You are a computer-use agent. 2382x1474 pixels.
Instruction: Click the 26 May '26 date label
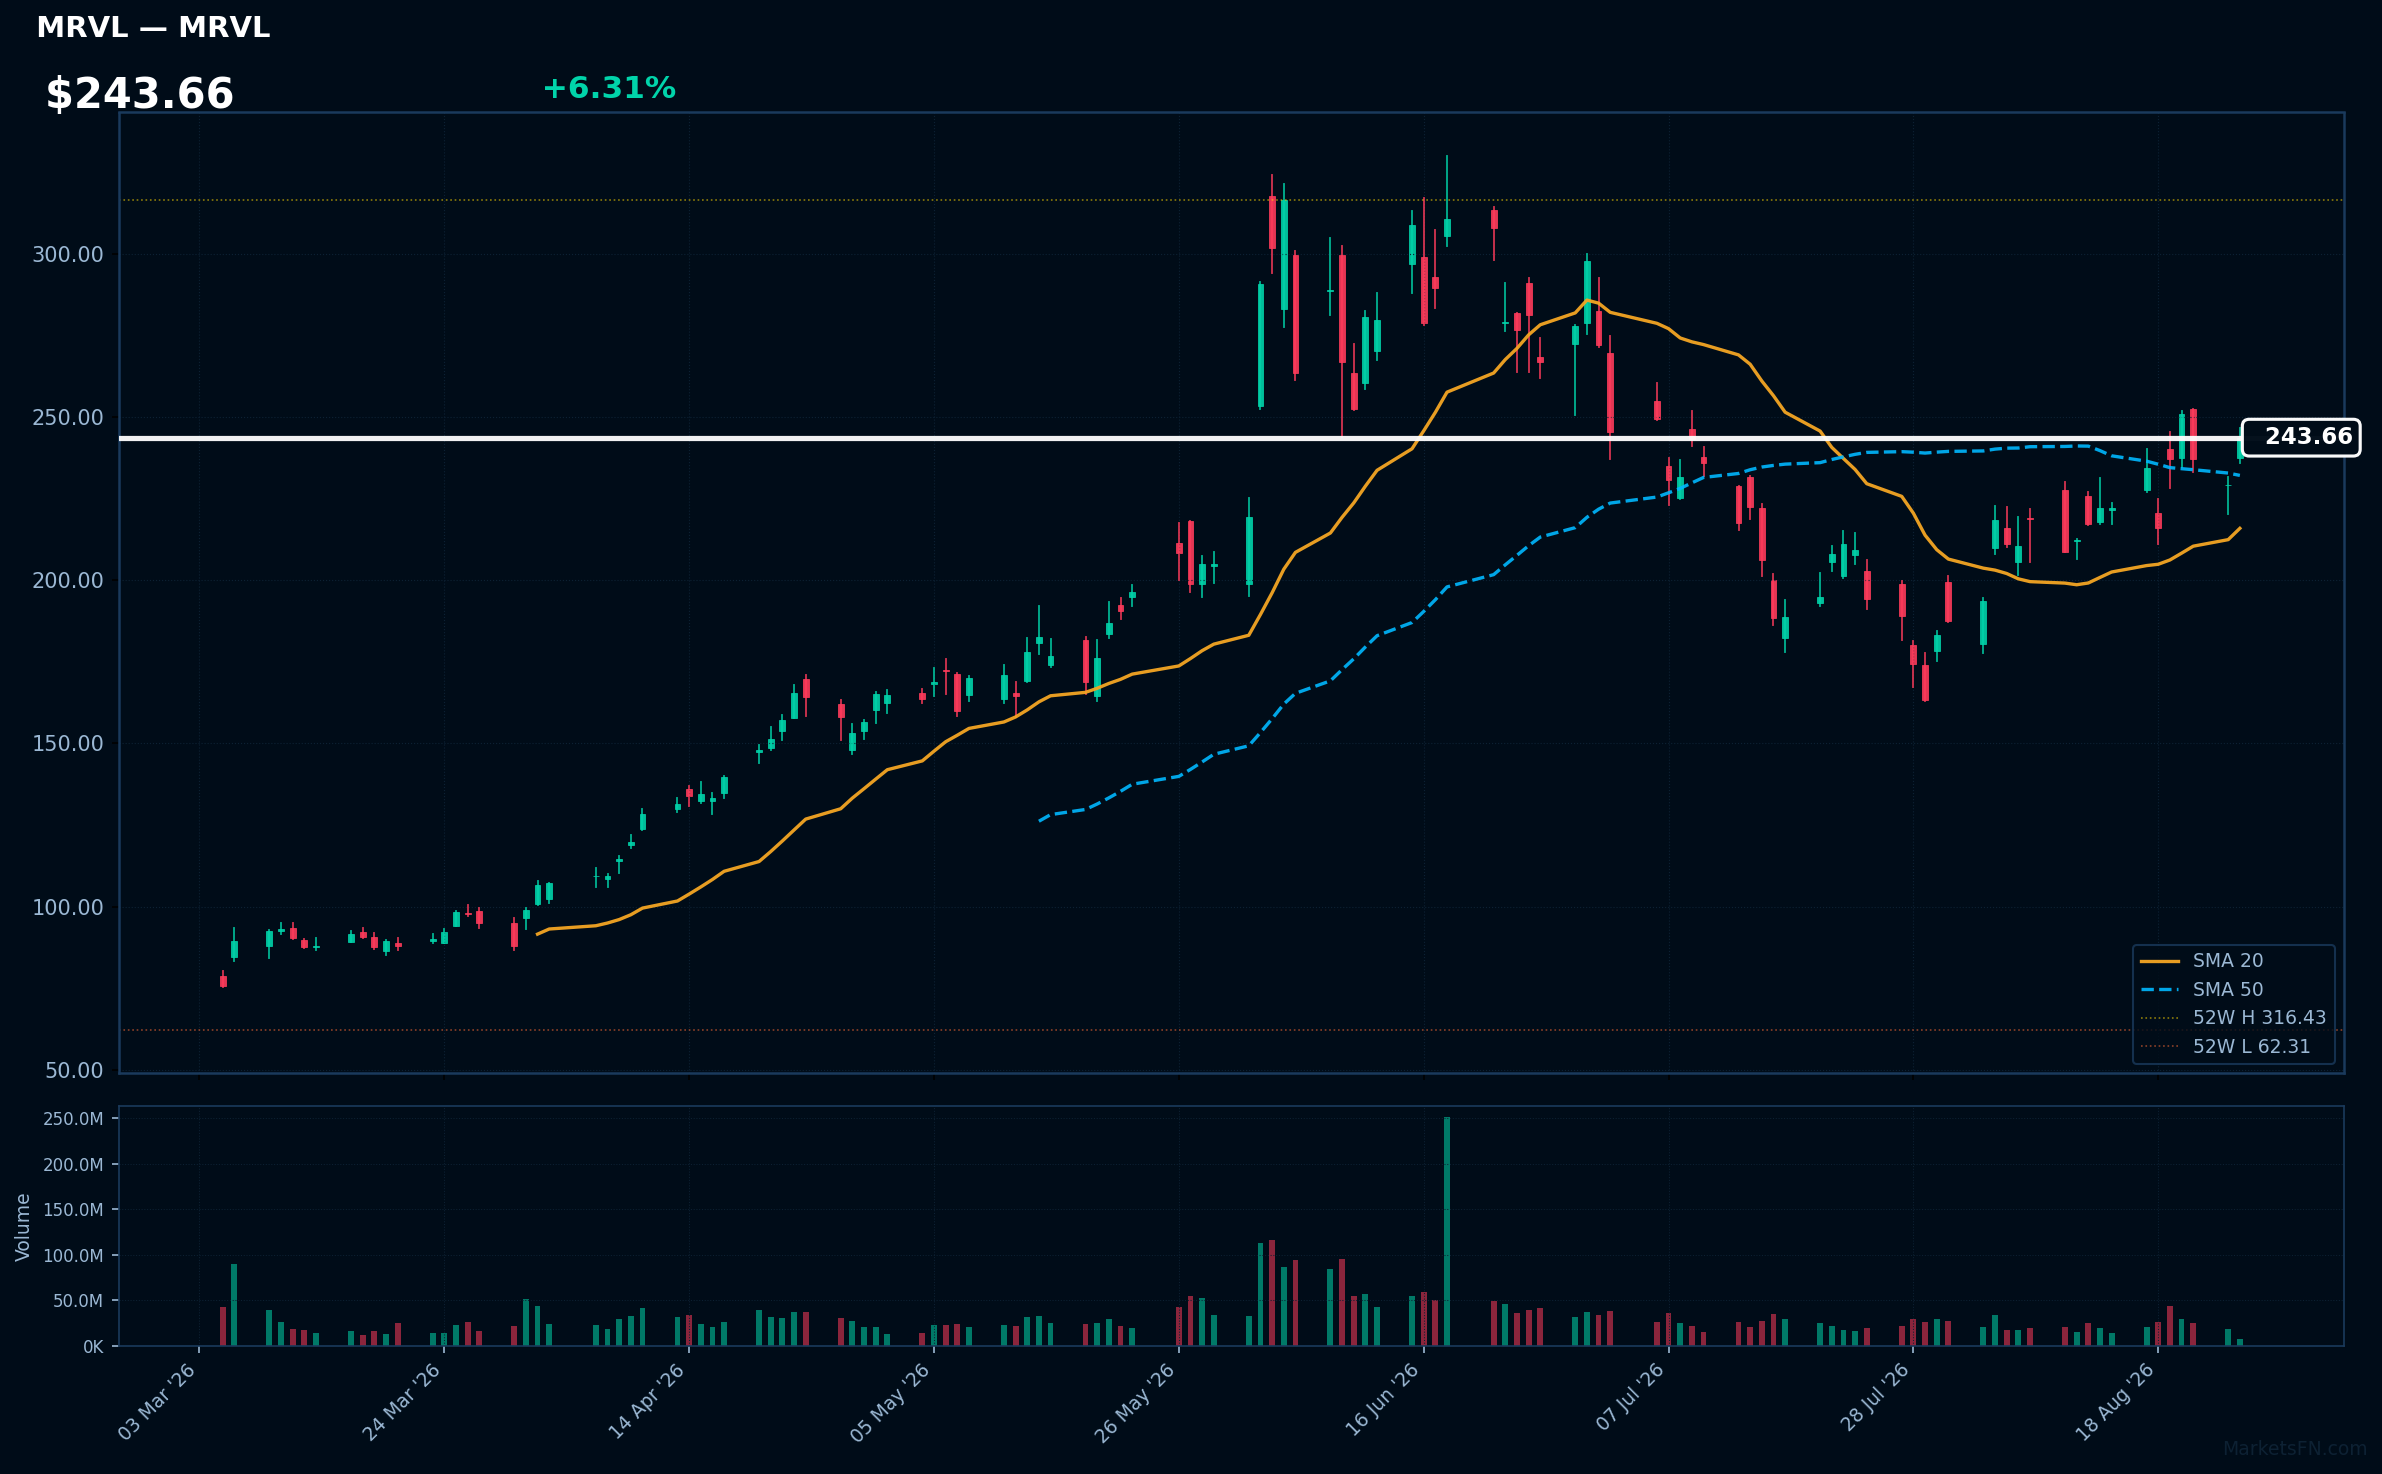pyautogui.click(x=1136, y=1401)
